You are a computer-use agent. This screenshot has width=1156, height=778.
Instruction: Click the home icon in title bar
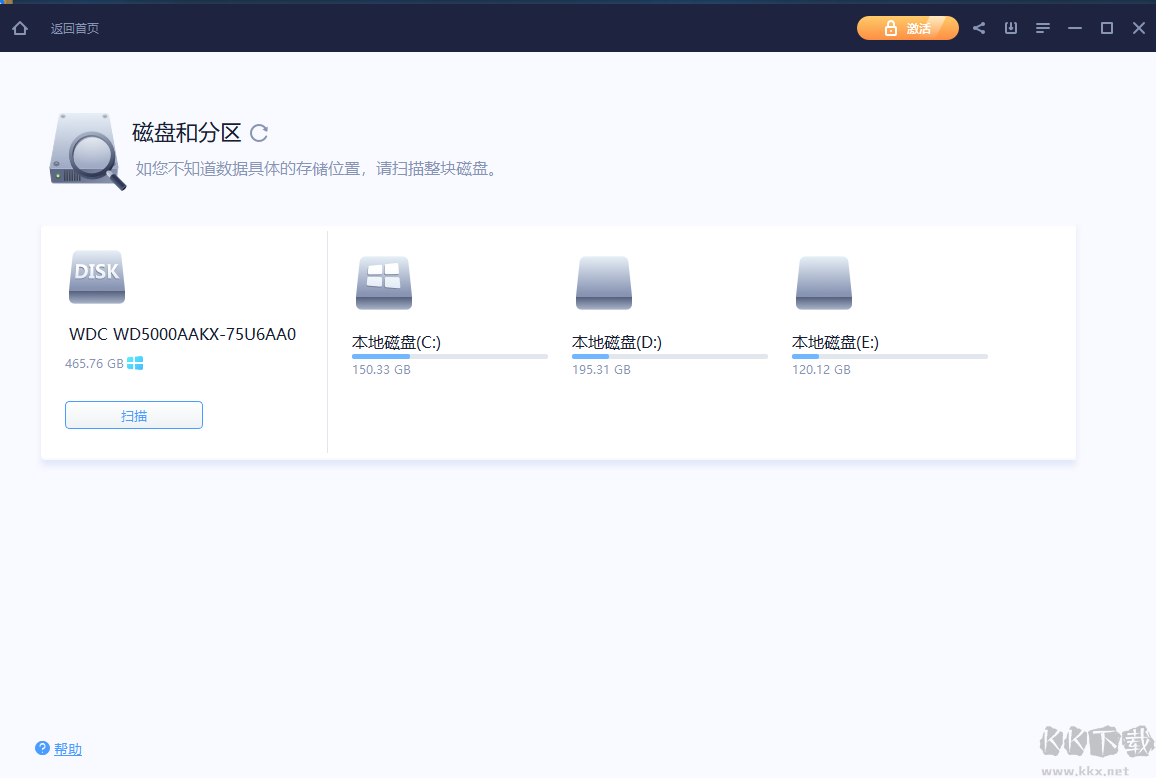click(x=20, y=28)
